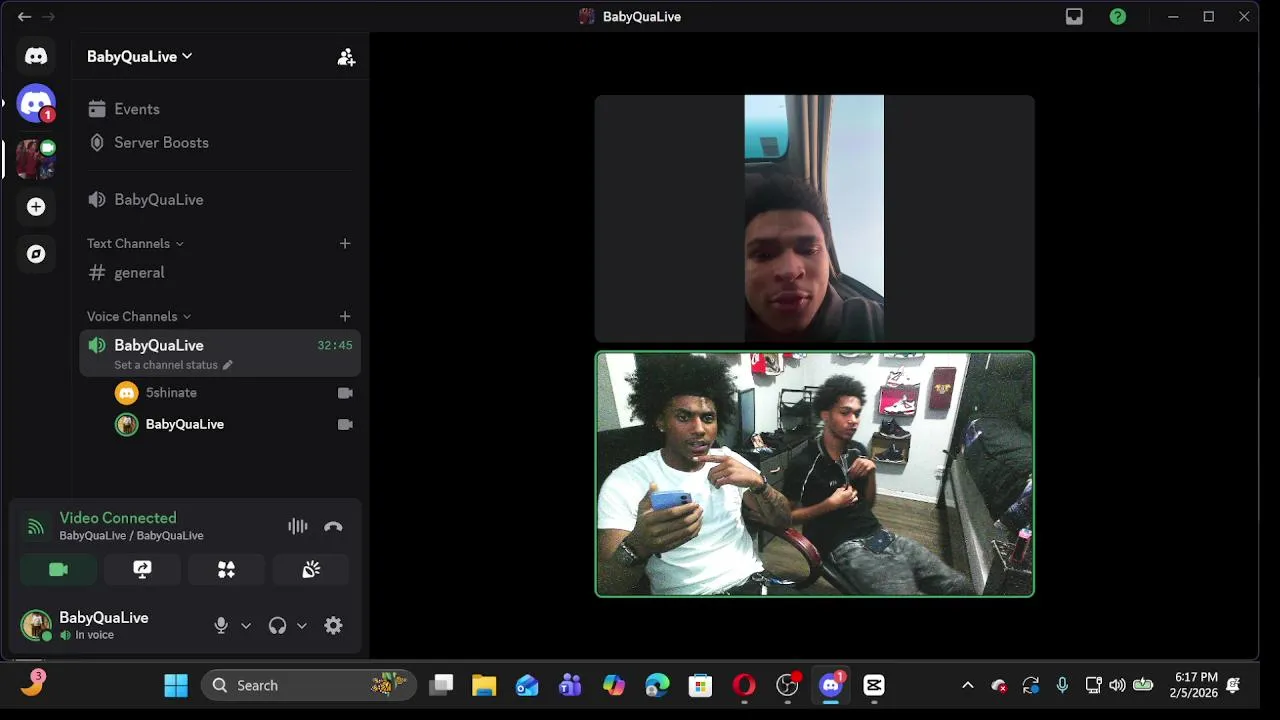Mute the microphone
This screenshot has width=1280, height=720.
[x=221, y=625]
